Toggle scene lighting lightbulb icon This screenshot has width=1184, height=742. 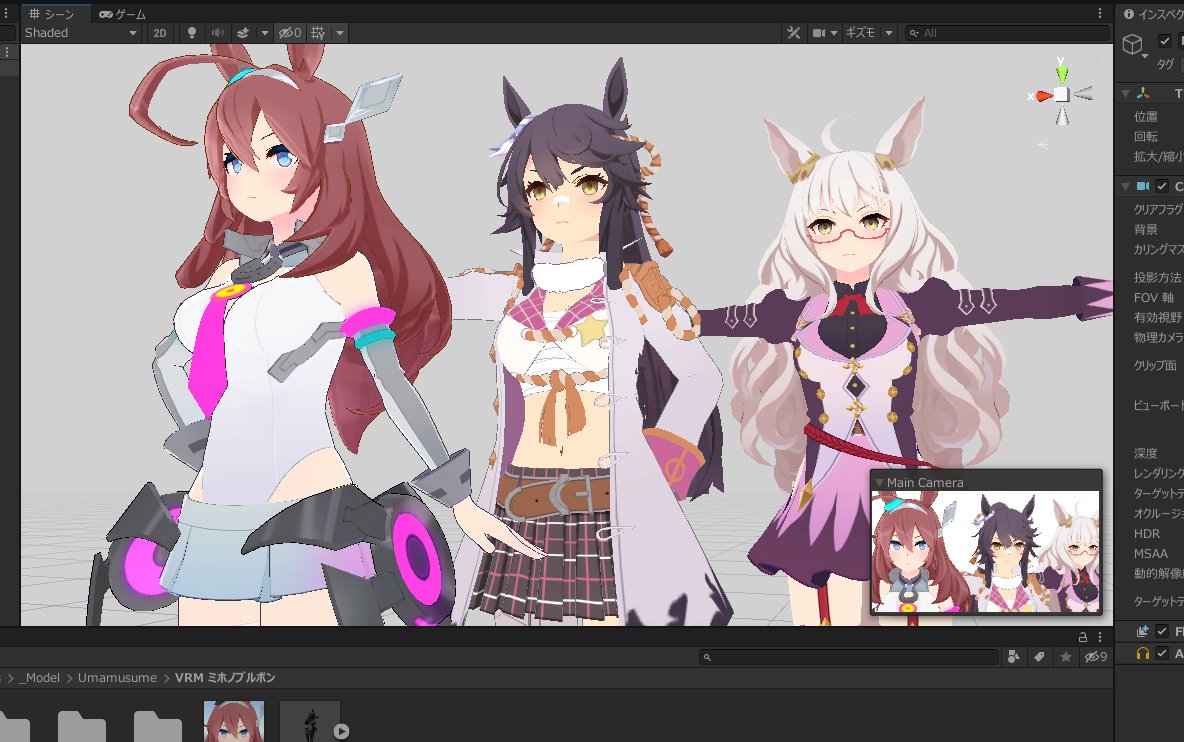192,32
